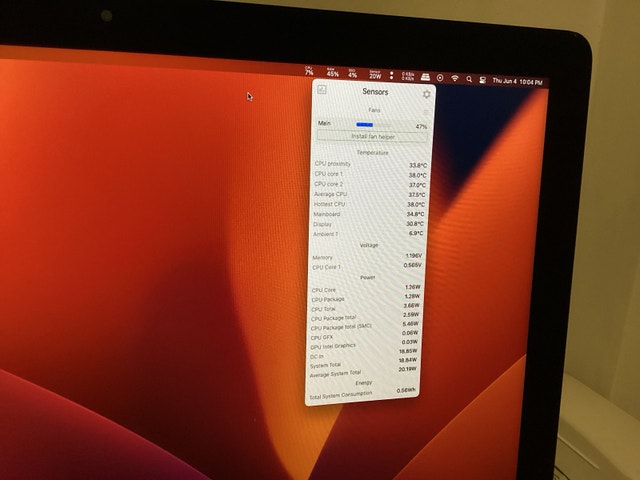Image resolution: width=640 pixels, height=480 pixels.
Task: Select the CPU core 2 temperature row
Action: point(369,184)
